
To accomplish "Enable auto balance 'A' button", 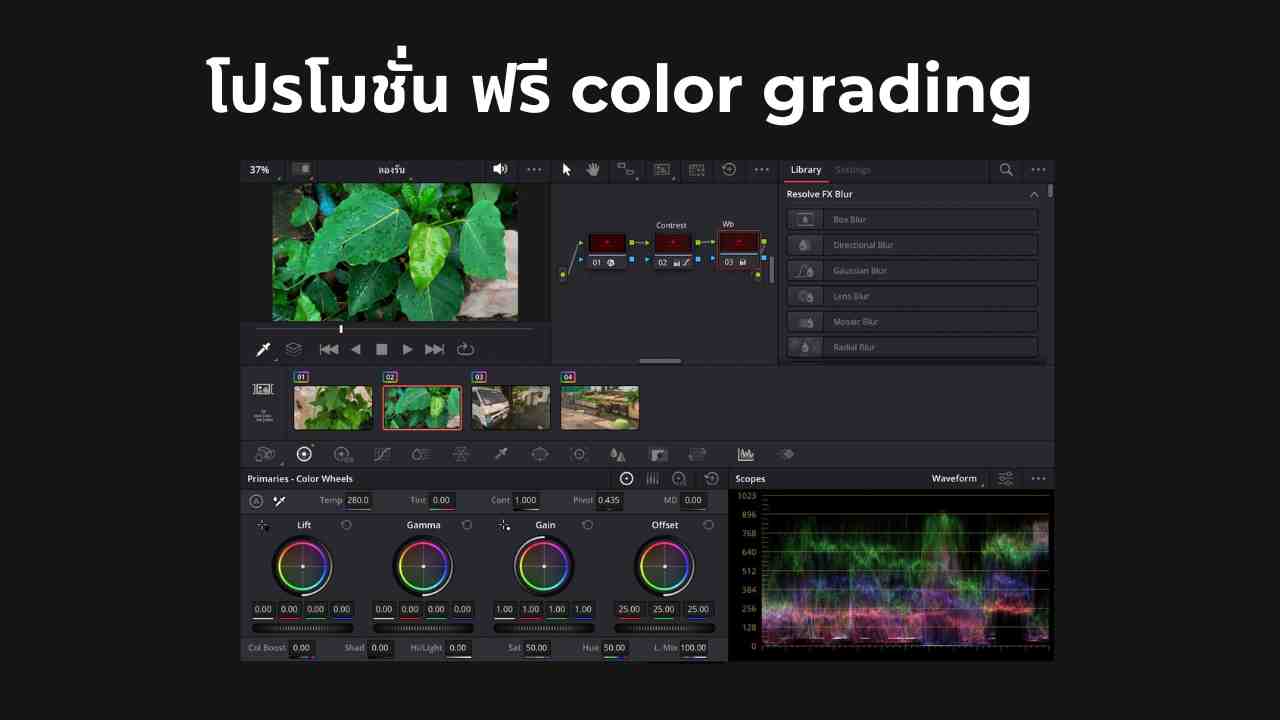I will [256, 500].
